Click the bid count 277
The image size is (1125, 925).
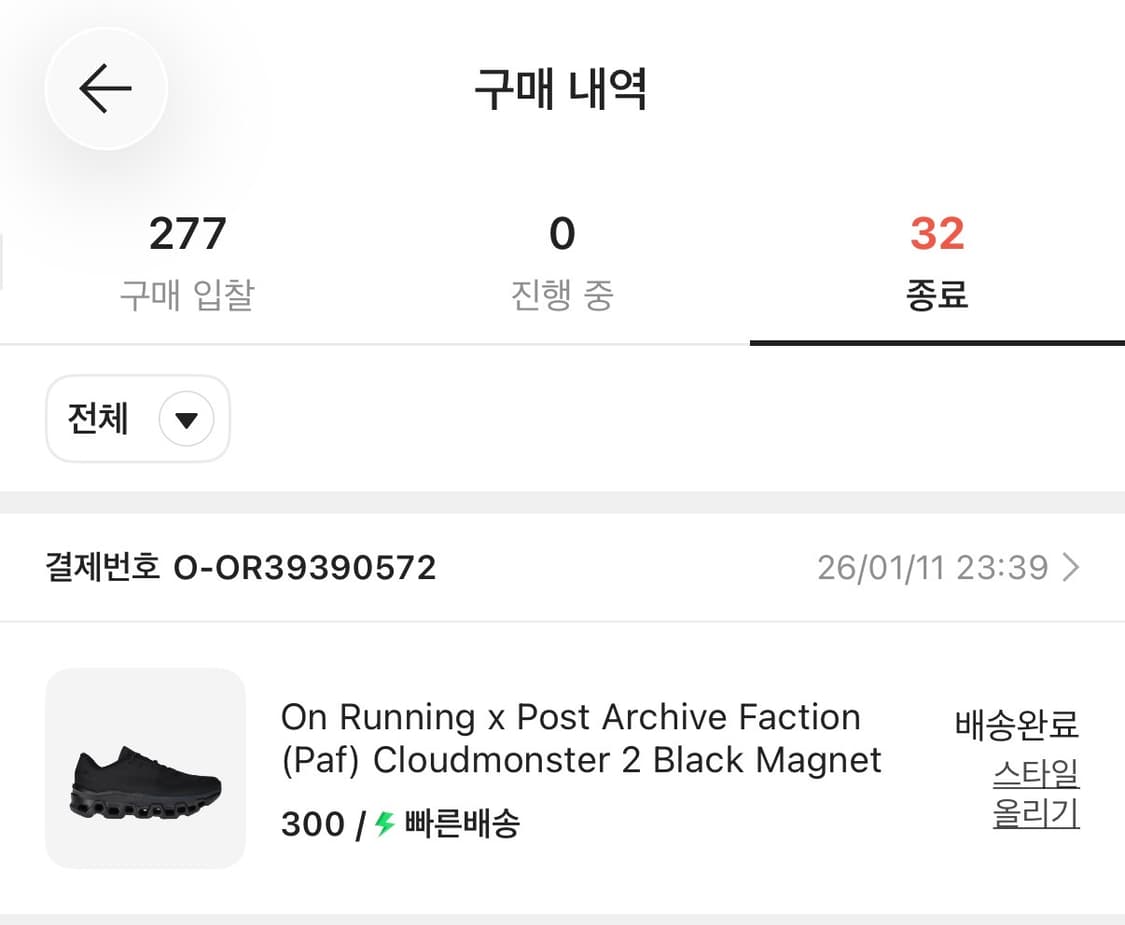(x=187, y=234)
